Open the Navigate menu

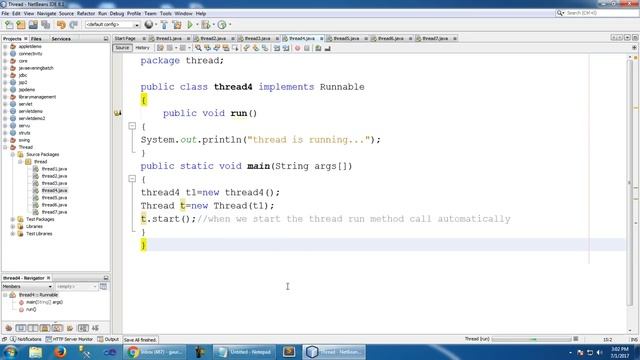[47, 13]
